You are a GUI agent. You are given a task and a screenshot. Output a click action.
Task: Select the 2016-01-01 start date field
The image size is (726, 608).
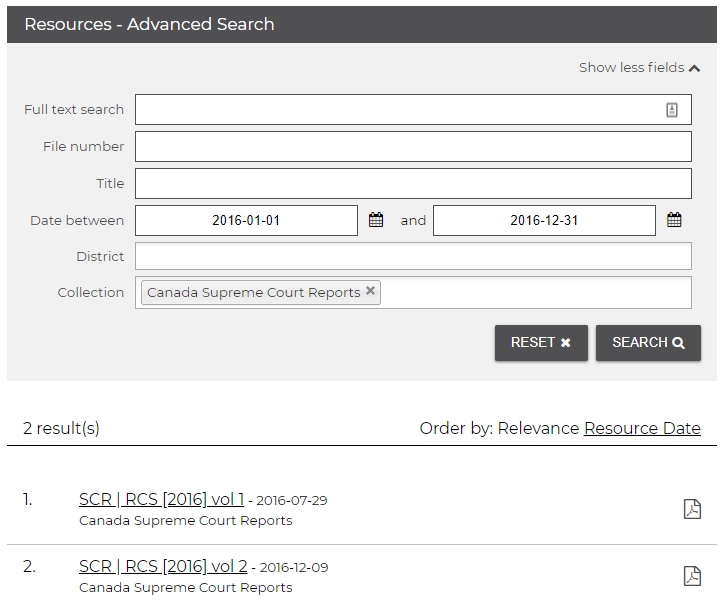(x=246, y=220)
